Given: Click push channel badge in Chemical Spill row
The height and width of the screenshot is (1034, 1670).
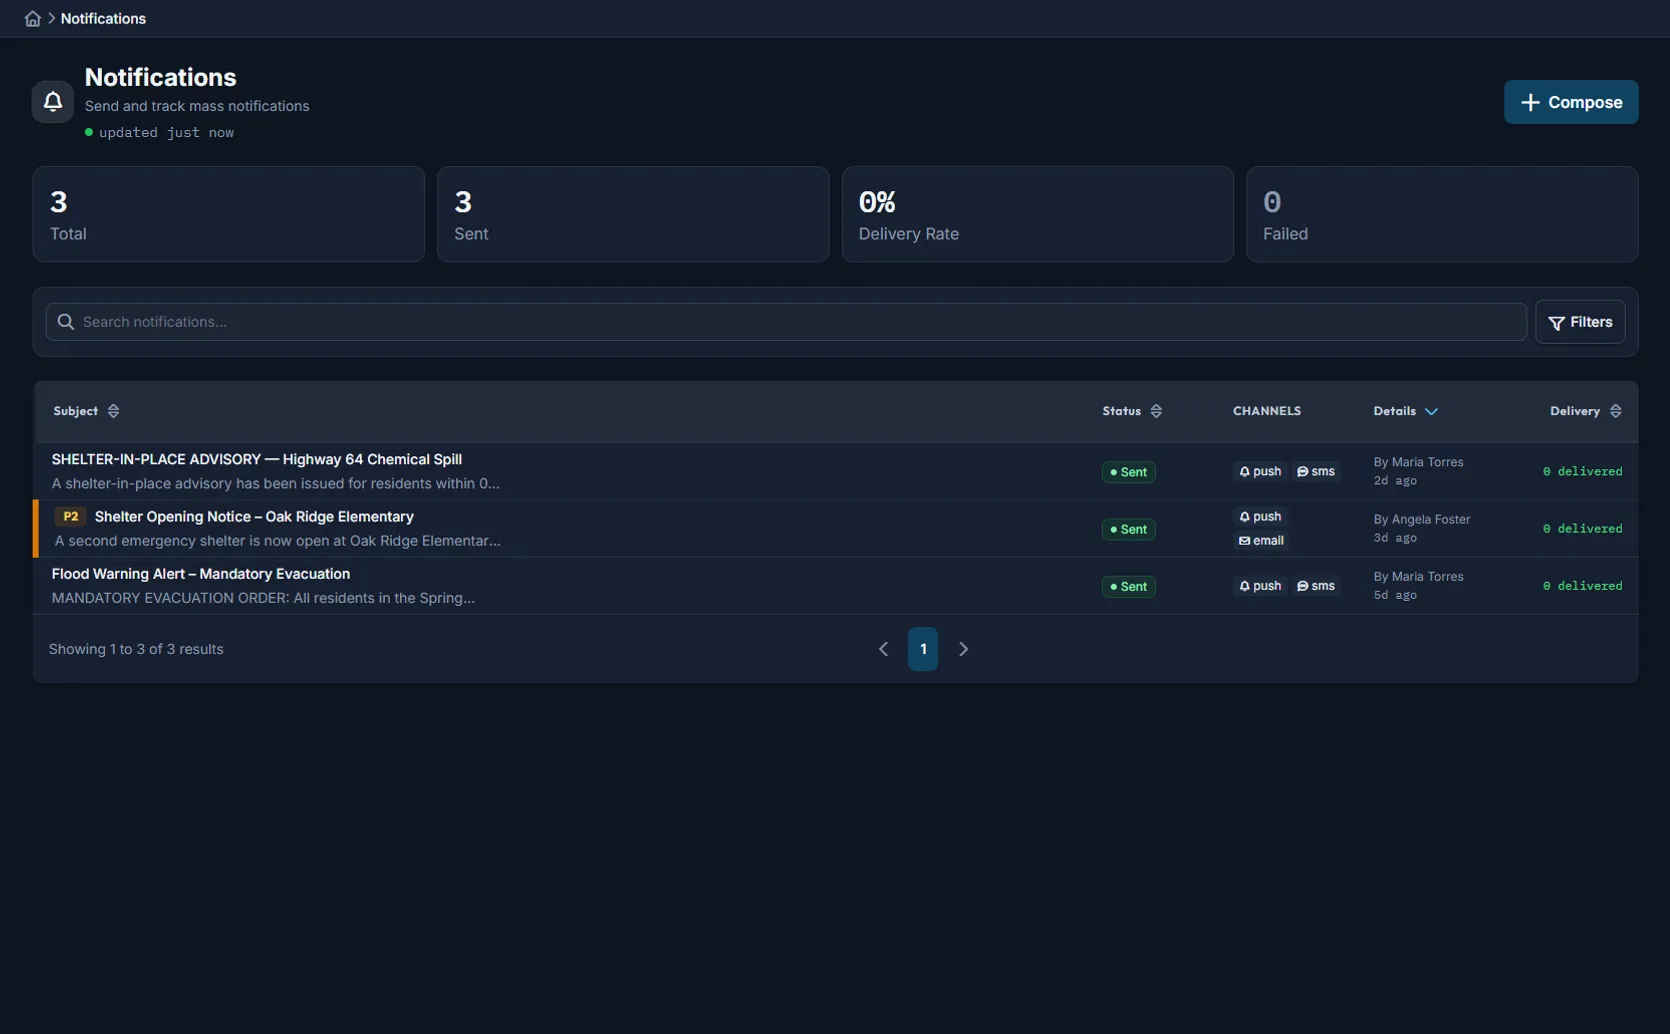Looking at the screenshot, I should coord(1260,472).
